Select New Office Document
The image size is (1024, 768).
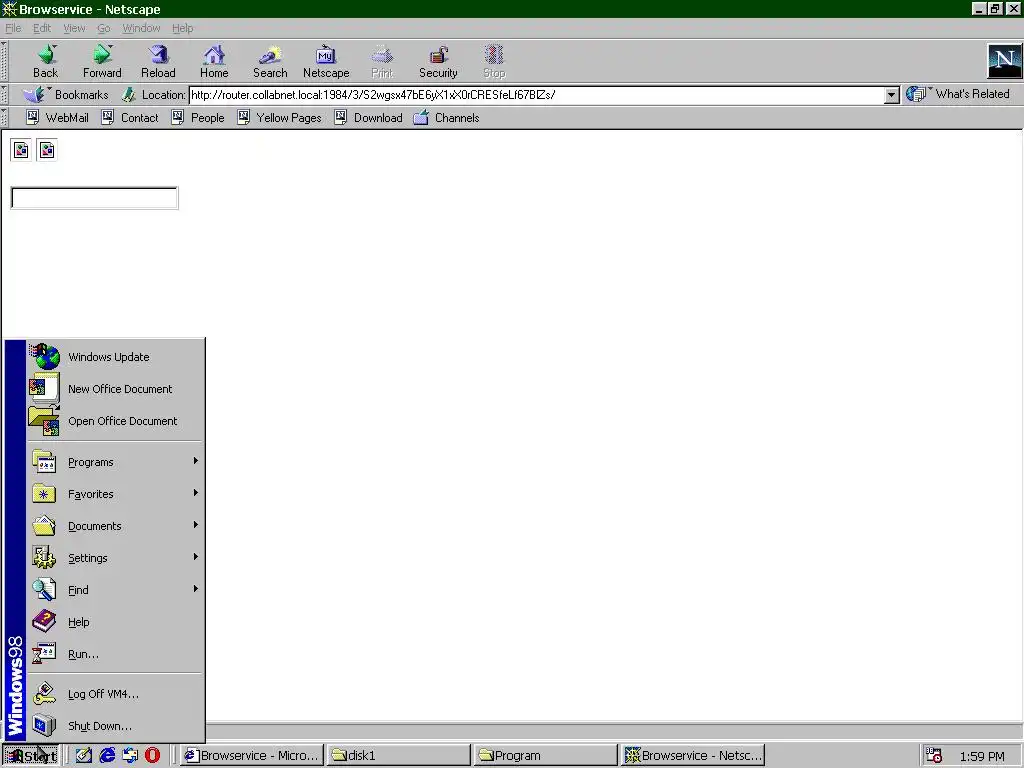point(115,389)
